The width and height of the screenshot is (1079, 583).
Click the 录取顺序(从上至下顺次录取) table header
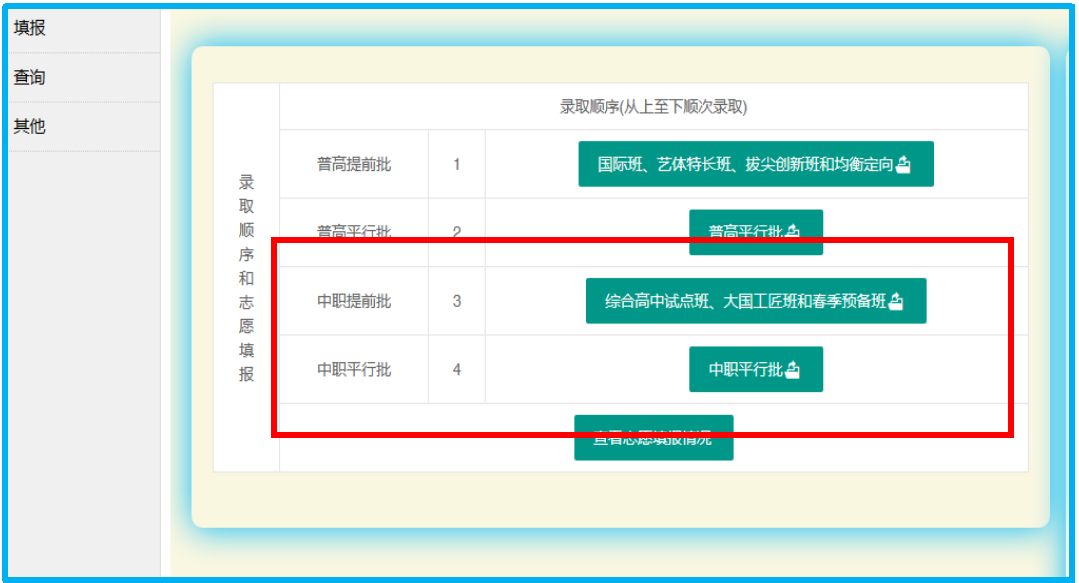(653, 106)
